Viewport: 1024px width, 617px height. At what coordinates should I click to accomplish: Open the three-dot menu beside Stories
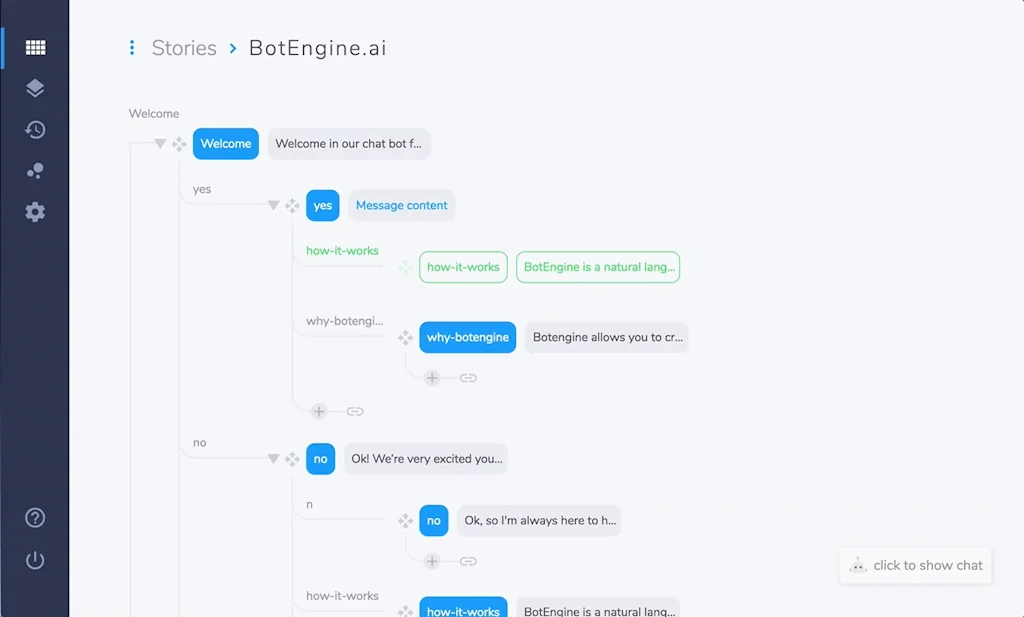coord(131,47)
